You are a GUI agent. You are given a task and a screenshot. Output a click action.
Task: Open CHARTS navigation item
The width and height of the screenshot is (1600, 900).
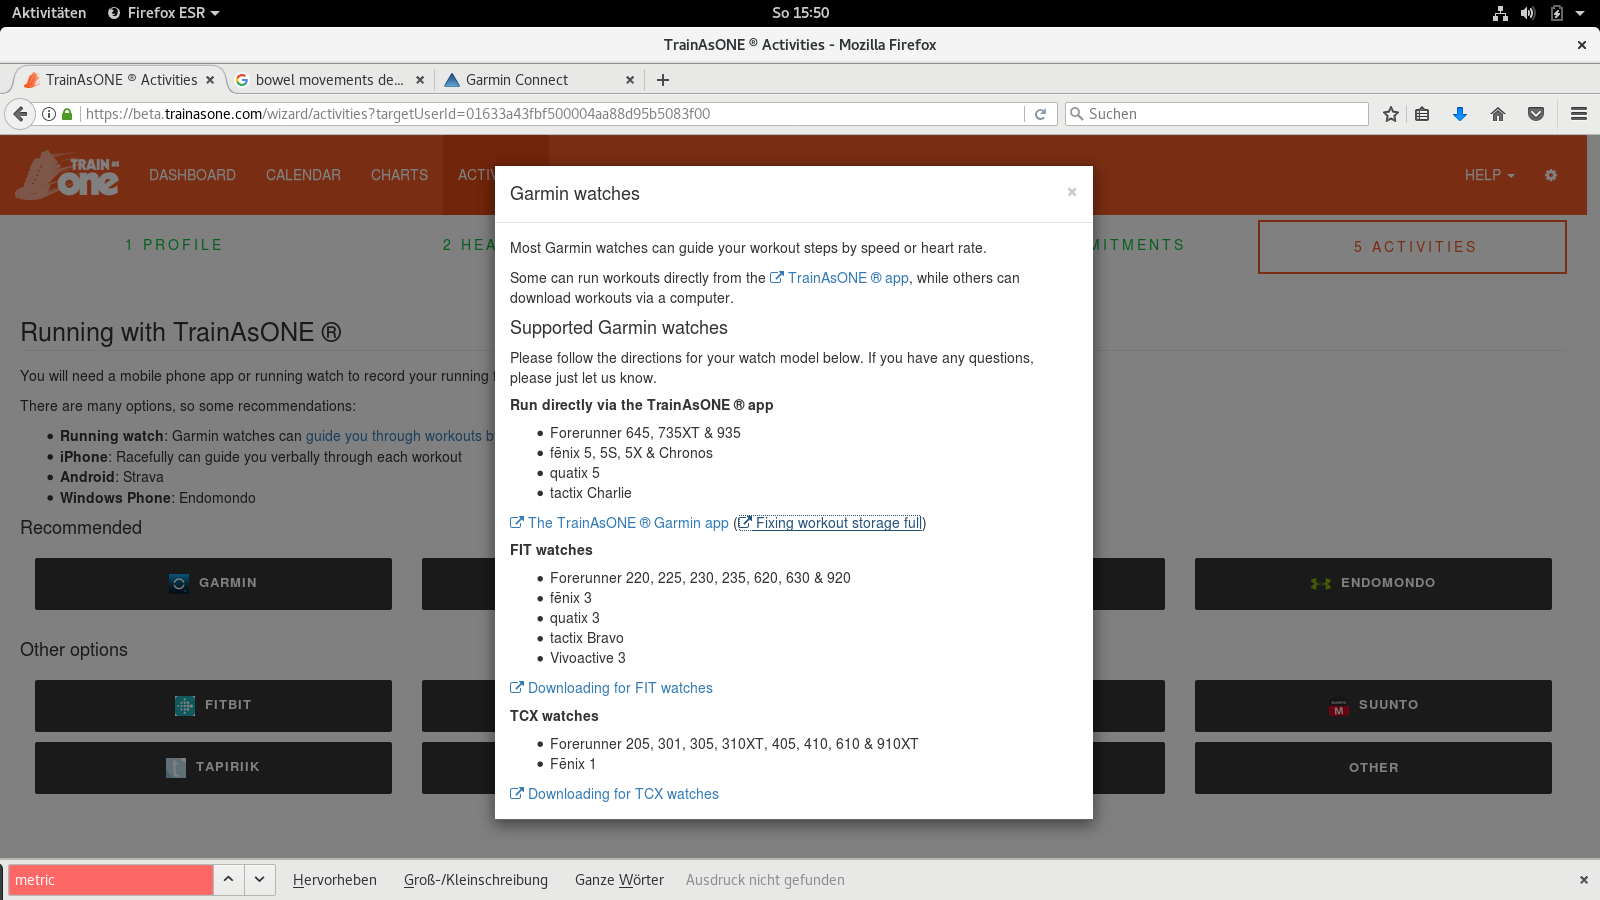399,175
